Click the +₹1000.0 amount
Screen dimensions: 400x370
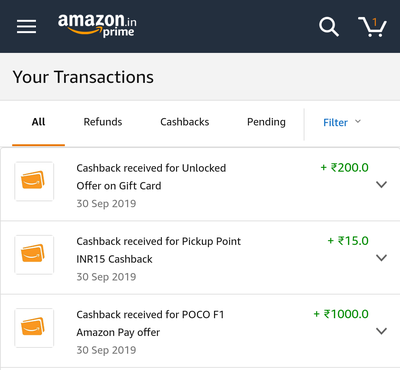tap(341, 314)
